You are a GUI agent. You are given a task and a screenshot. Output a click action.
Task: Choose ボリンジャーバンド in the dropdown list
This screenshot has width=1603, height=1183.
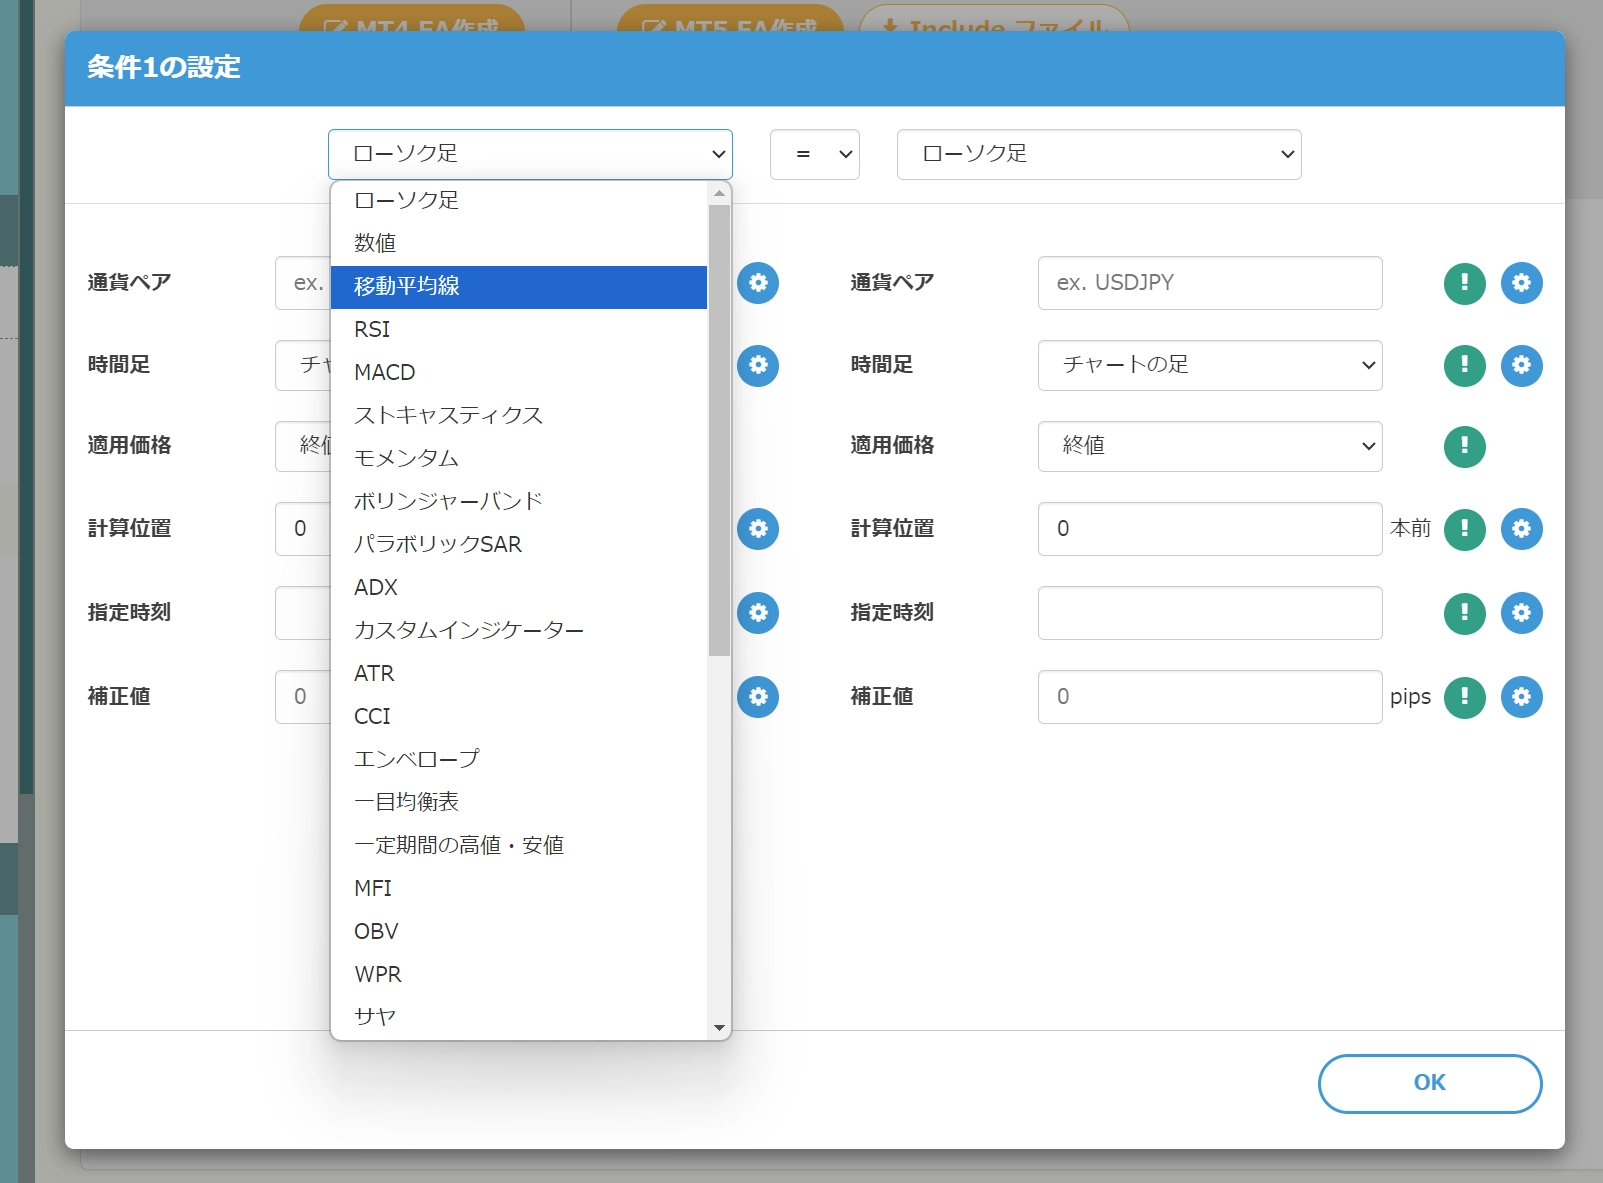(x=518, y=501)
